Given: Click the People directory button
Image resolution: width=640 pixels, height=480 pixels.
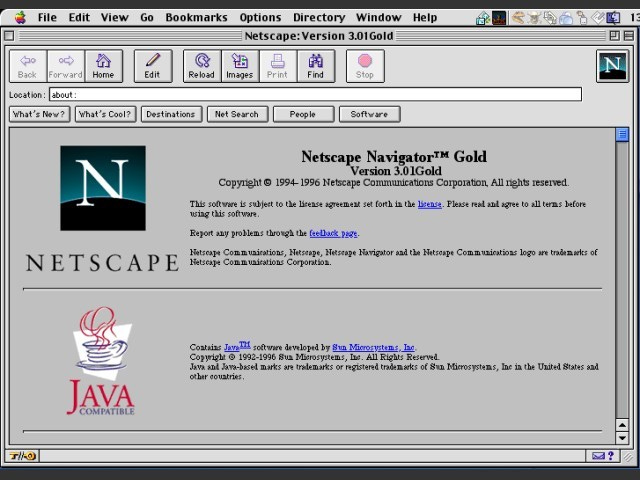Looking at the screenshot, I should point(303,114).
